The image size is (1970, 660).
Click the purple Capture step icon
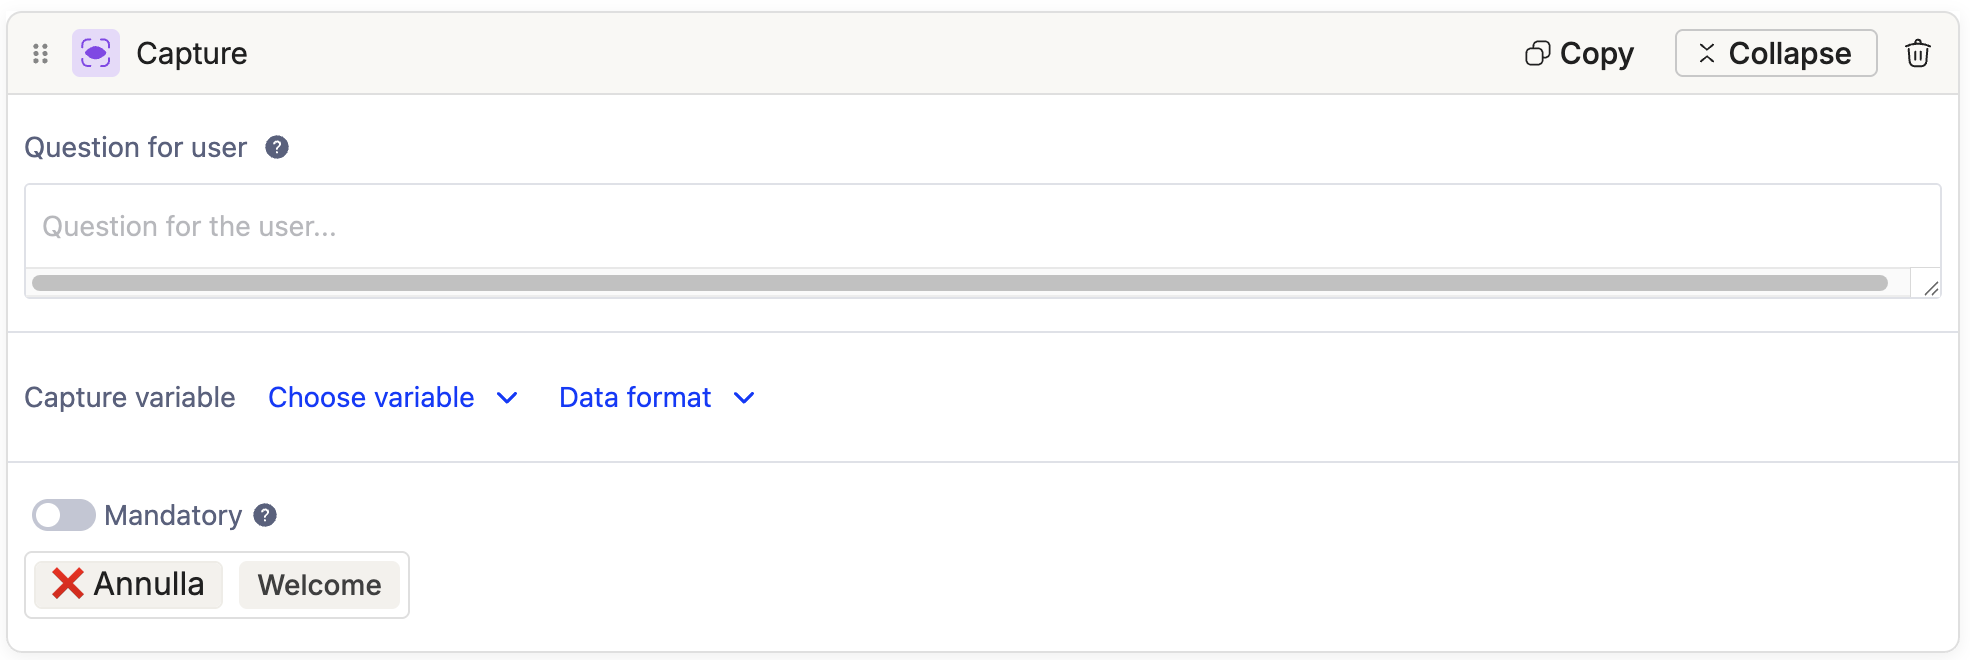[96, 53]
